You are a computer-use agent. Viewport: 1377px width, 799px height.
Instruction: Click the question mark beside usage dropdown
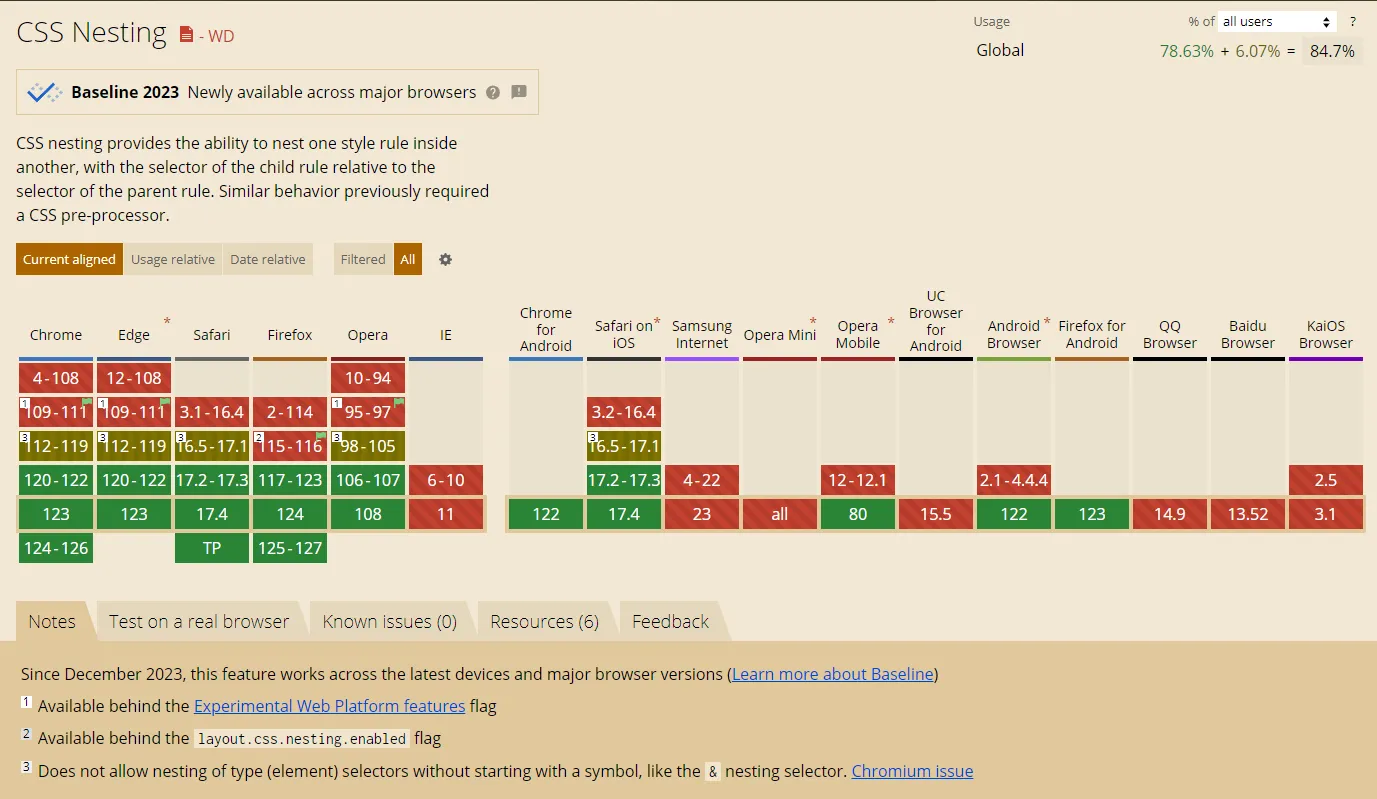1353,21
